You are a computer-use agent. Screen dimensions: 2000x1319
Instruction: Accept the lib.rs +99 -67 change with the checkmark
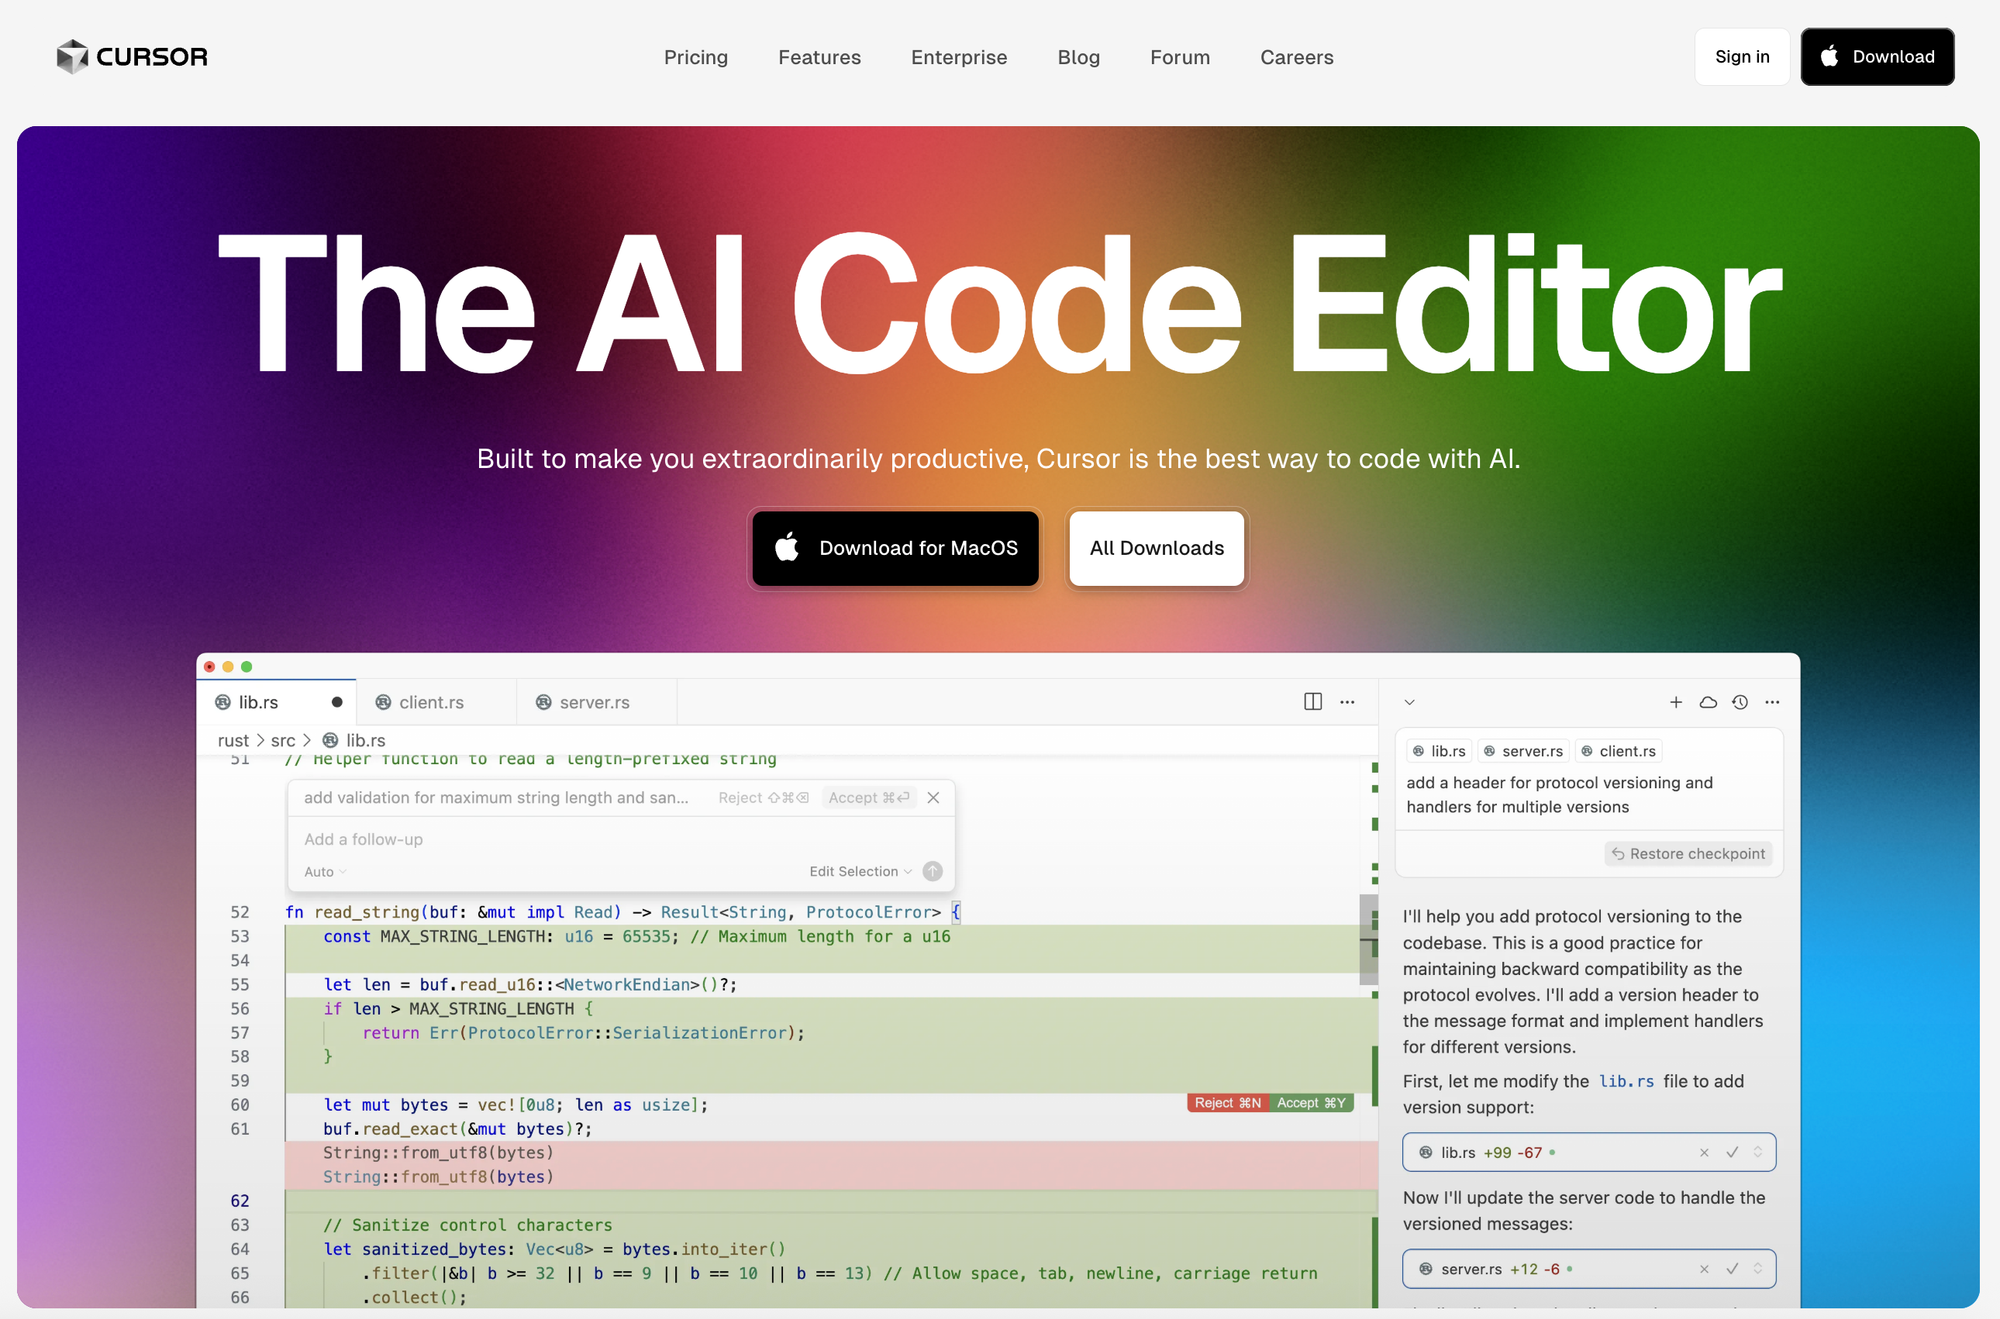point(1733,1152)
